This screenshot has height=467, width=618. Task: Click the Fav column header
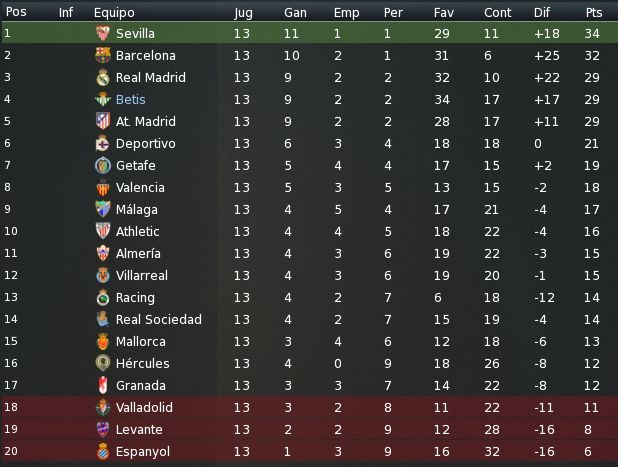443,13
